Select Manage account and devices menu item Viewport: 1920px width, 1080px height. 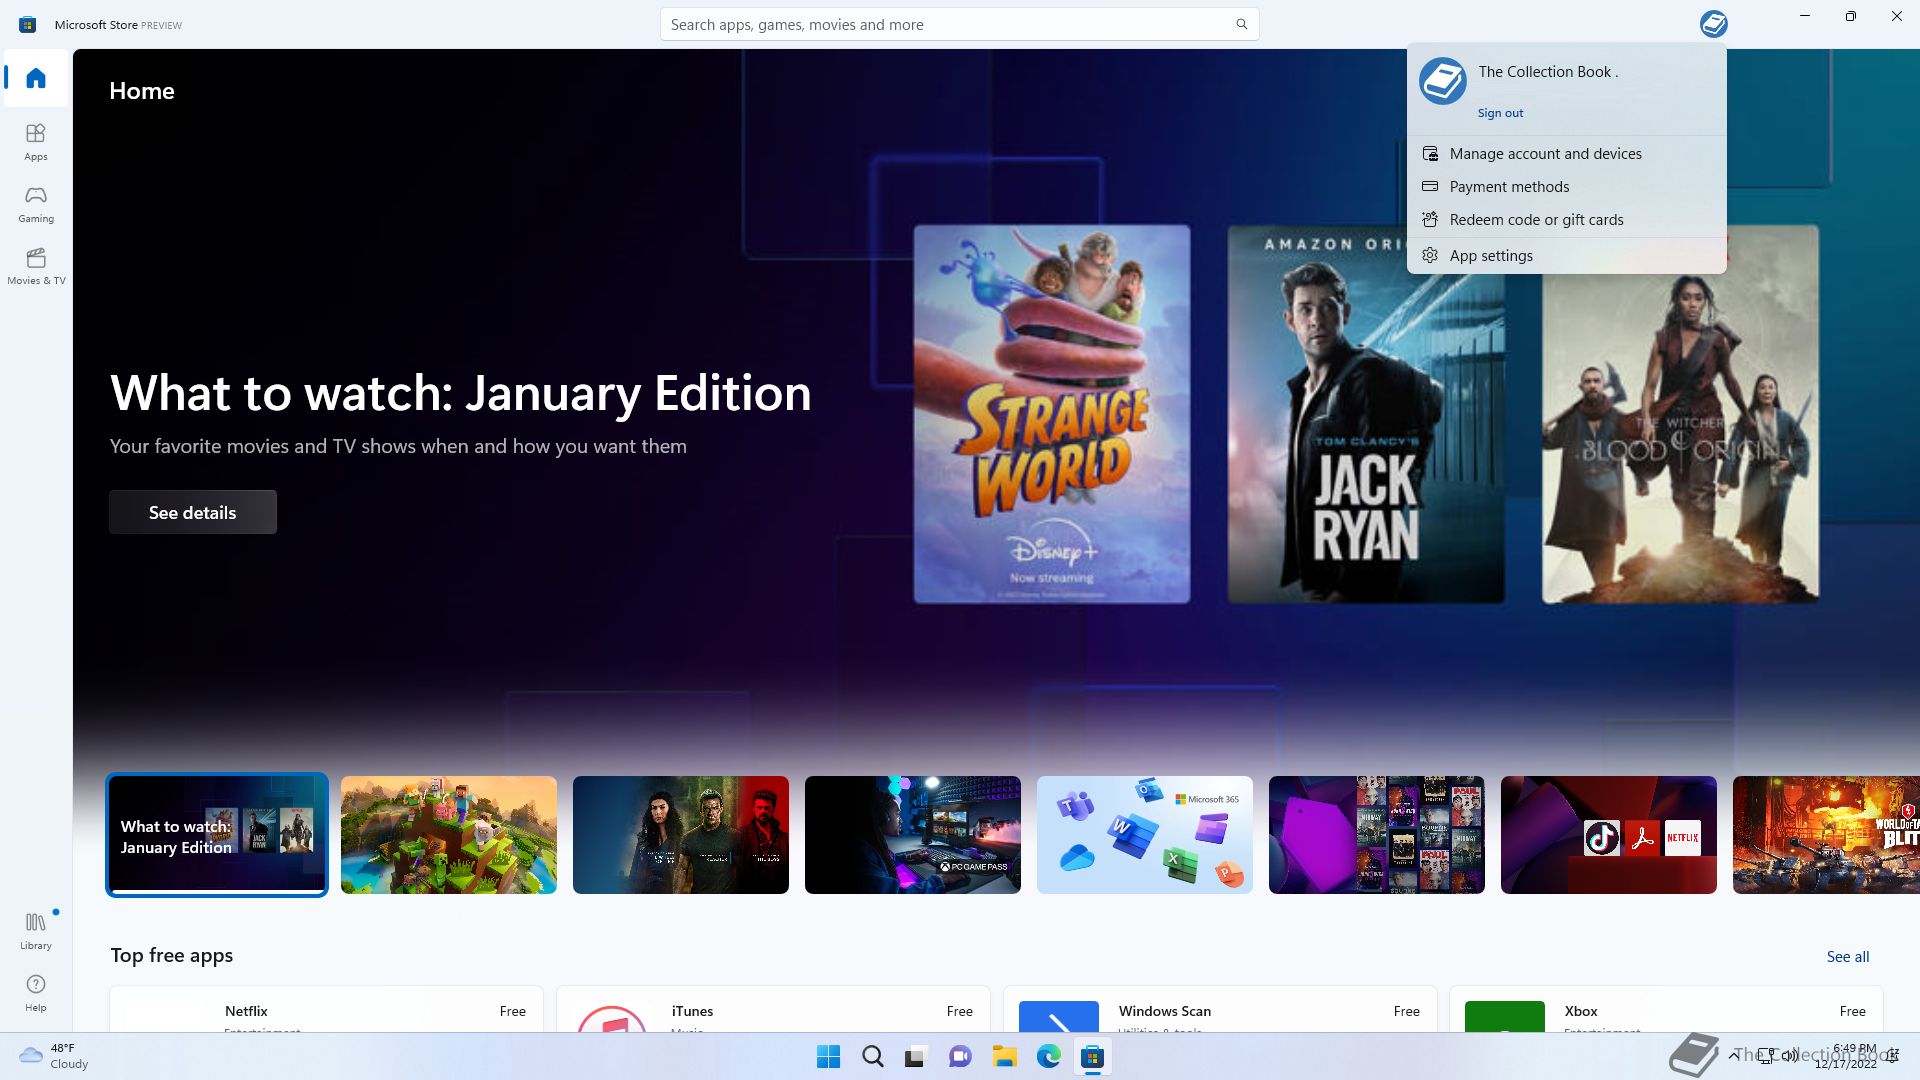click(x=1566, y=153)
